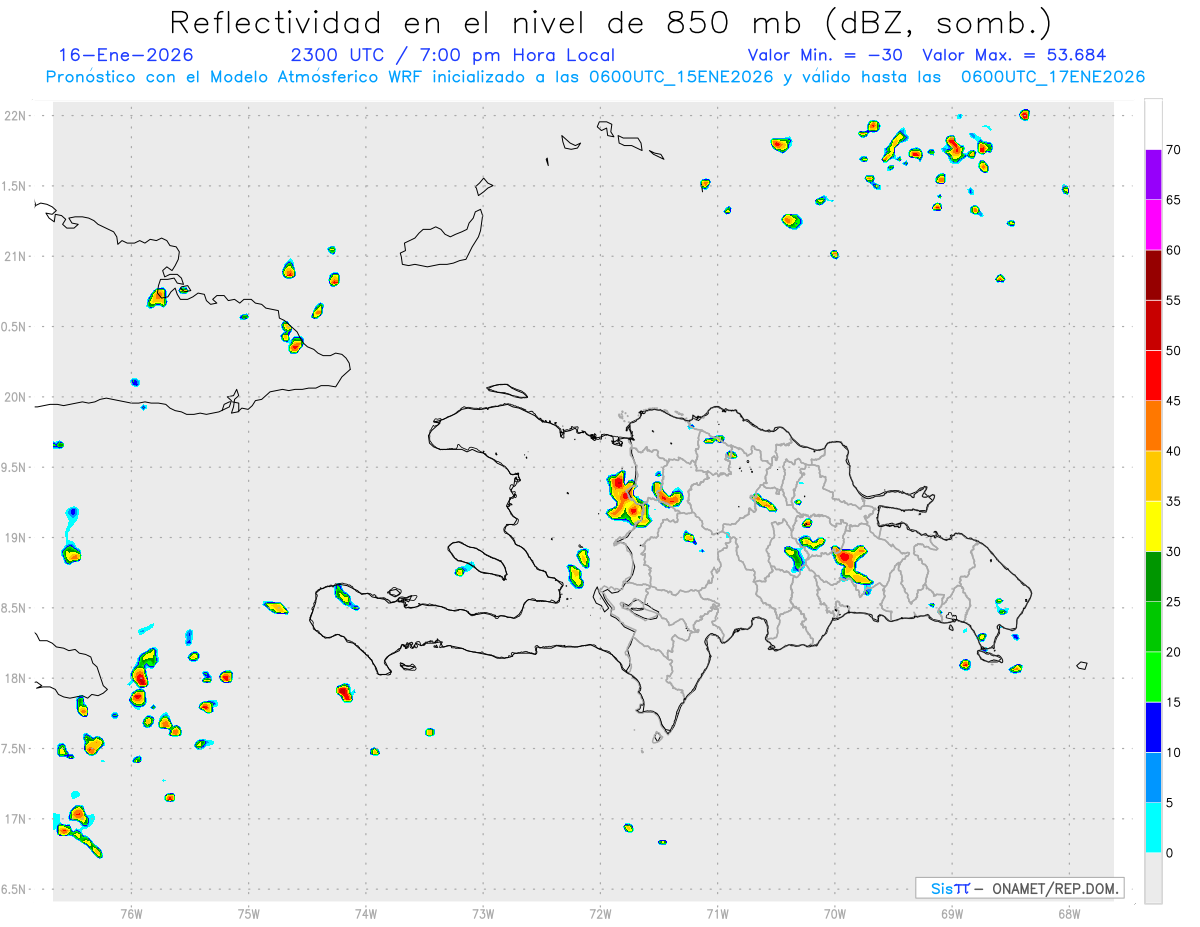Click the 'SisTT - ONAMET/REP.DOM.' credit box
Viewport: 1200px width, 927px height.
click(1019, 888)
